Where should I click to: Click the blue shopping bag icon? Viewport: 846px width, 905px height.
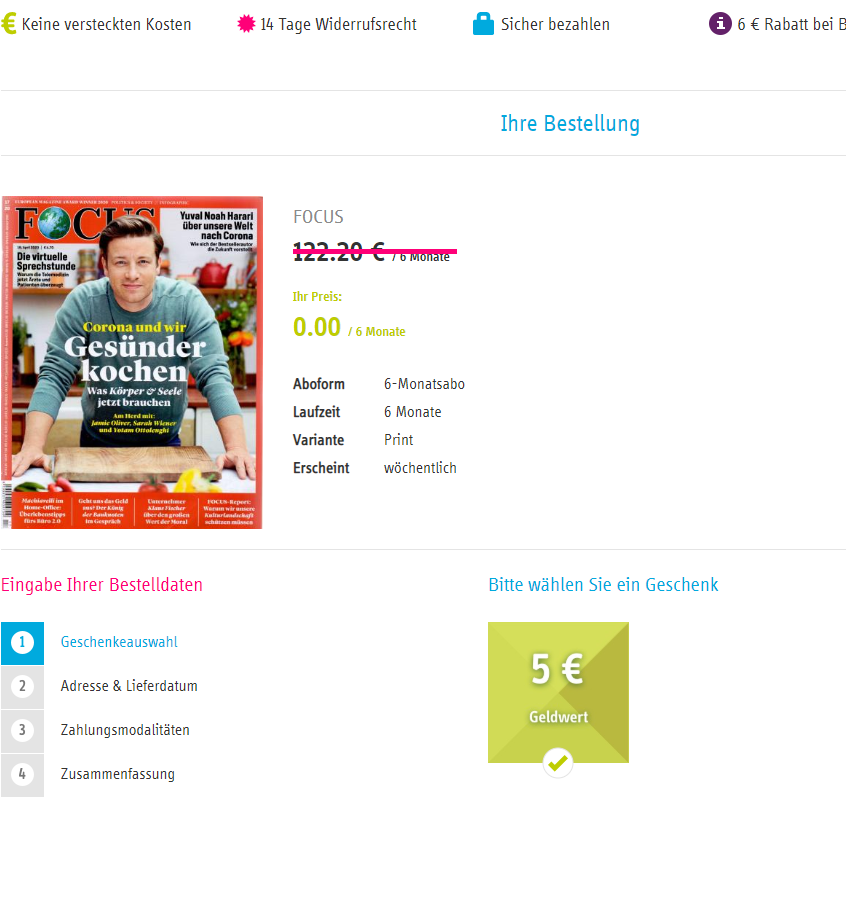tap(483, 24)
